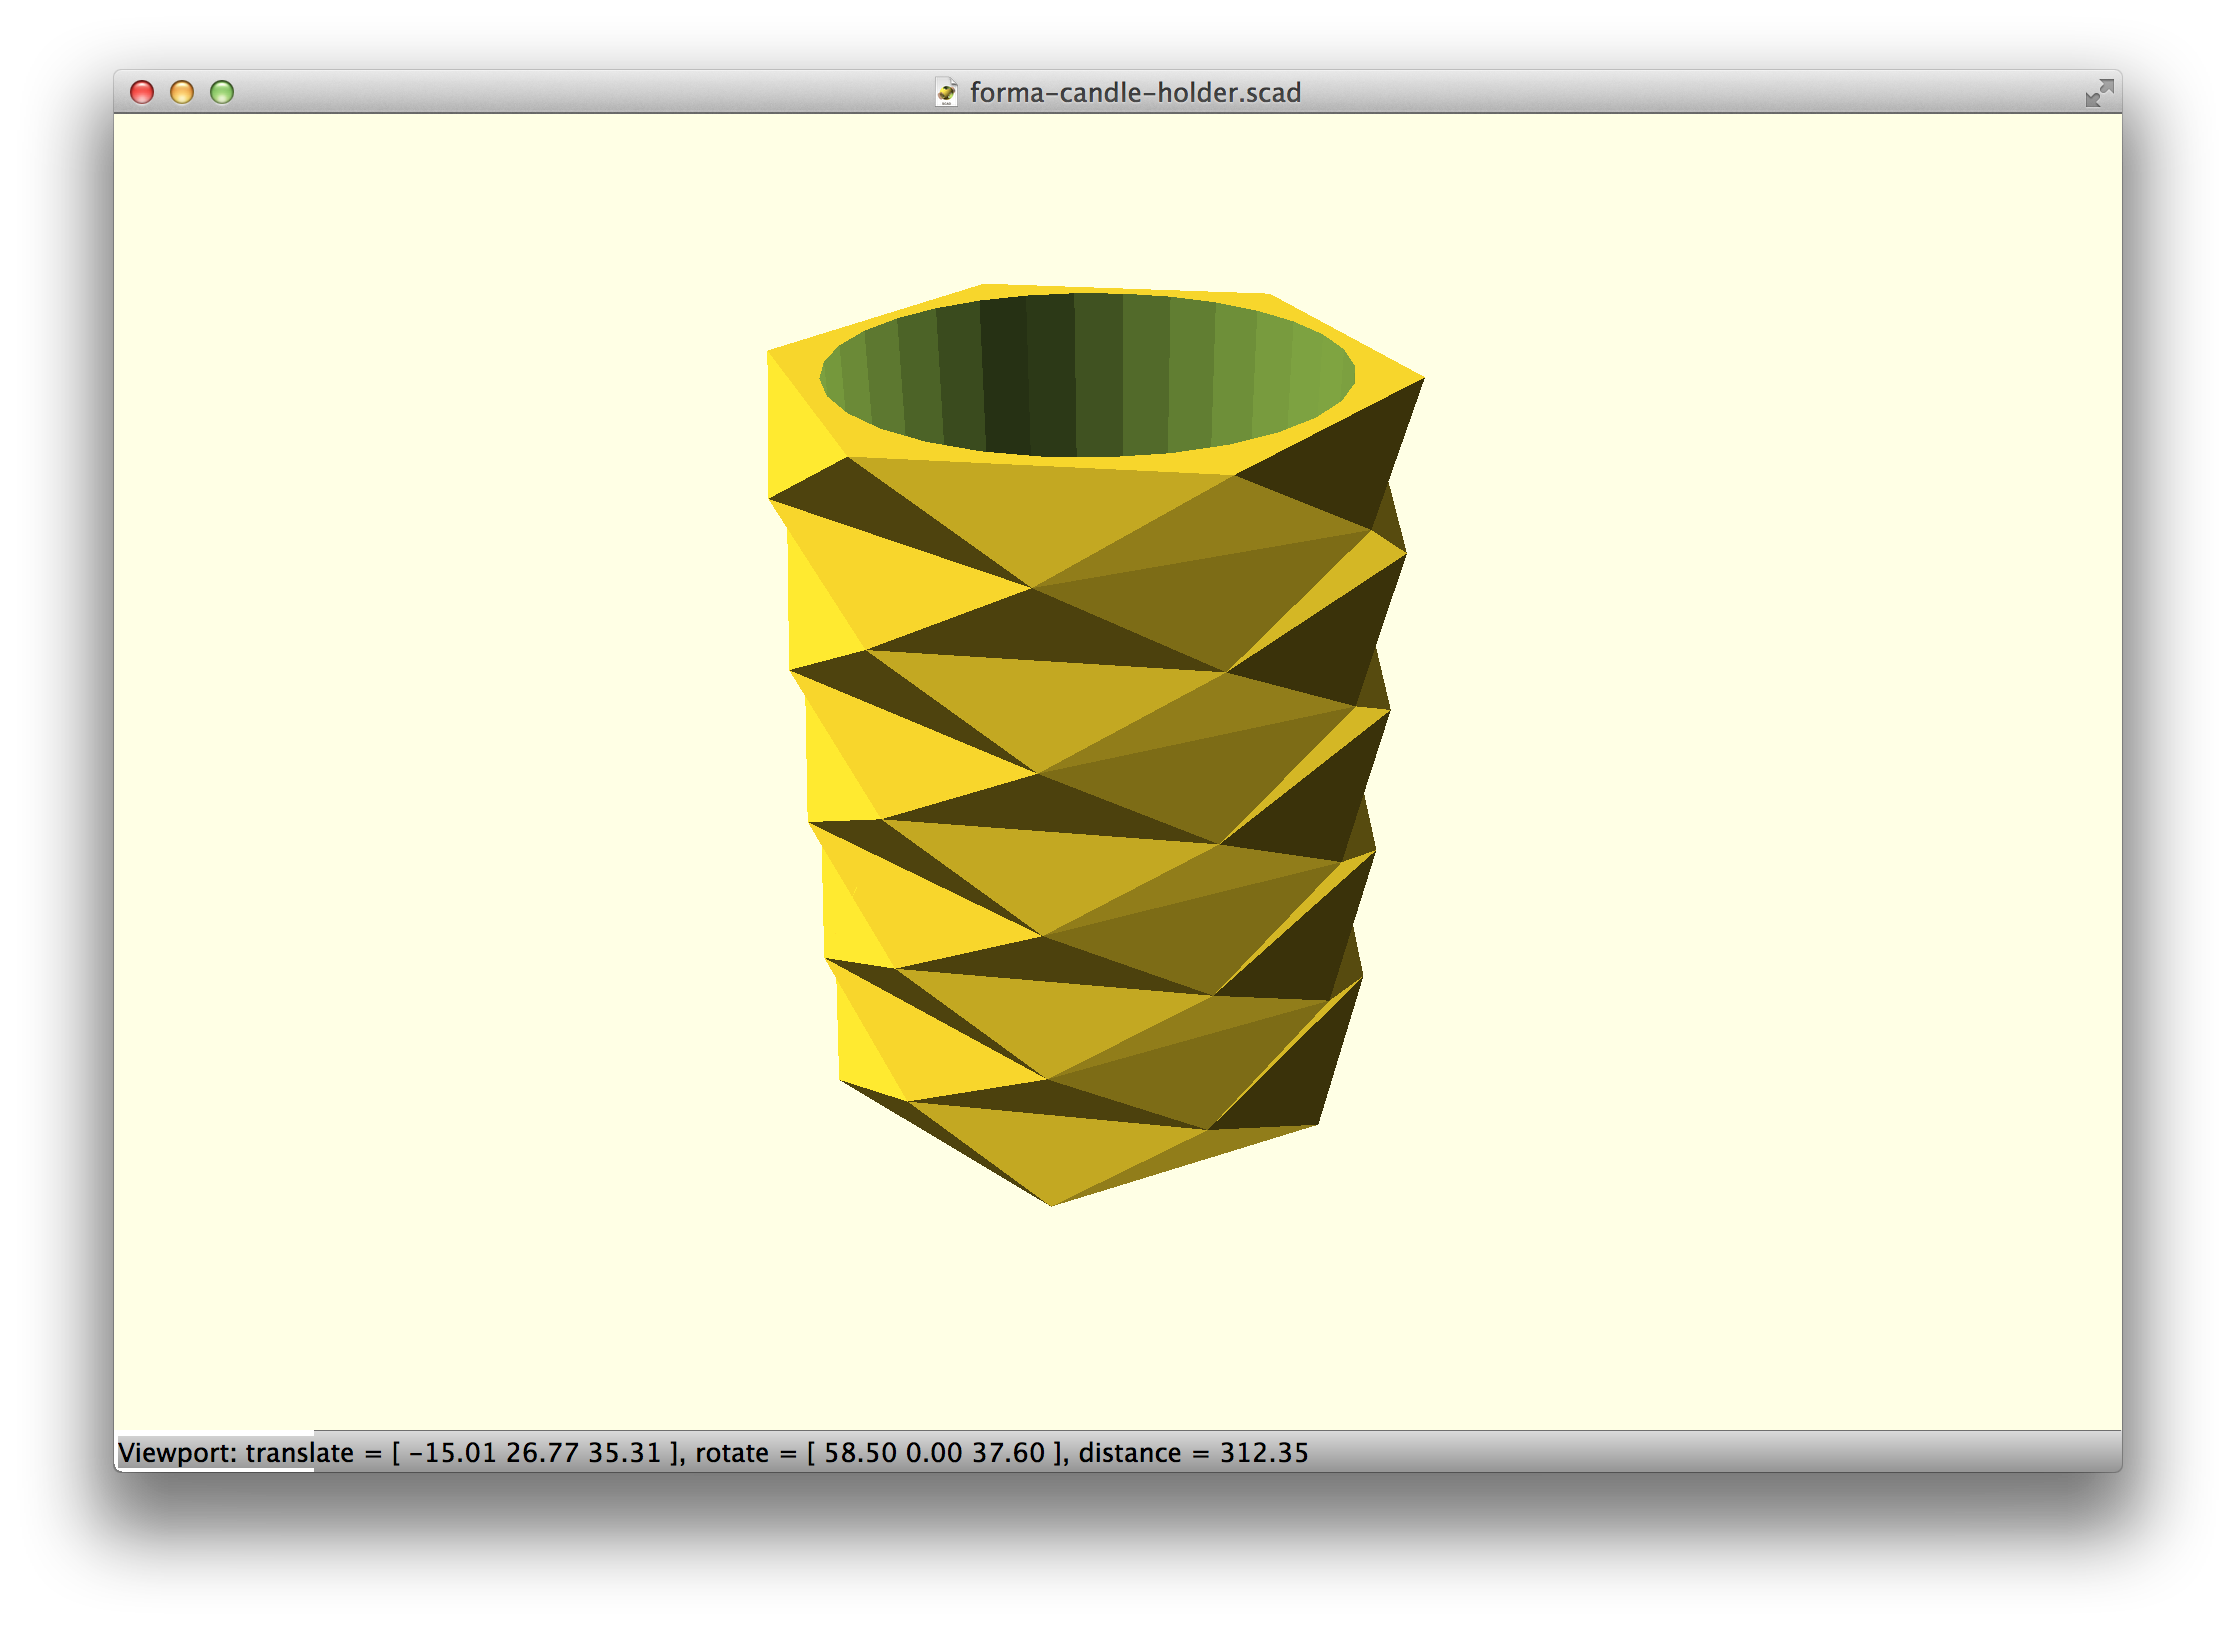Click the red close window button
Image resolution: width=2236 pixels, height=1630 pixels.
(142, 92)
